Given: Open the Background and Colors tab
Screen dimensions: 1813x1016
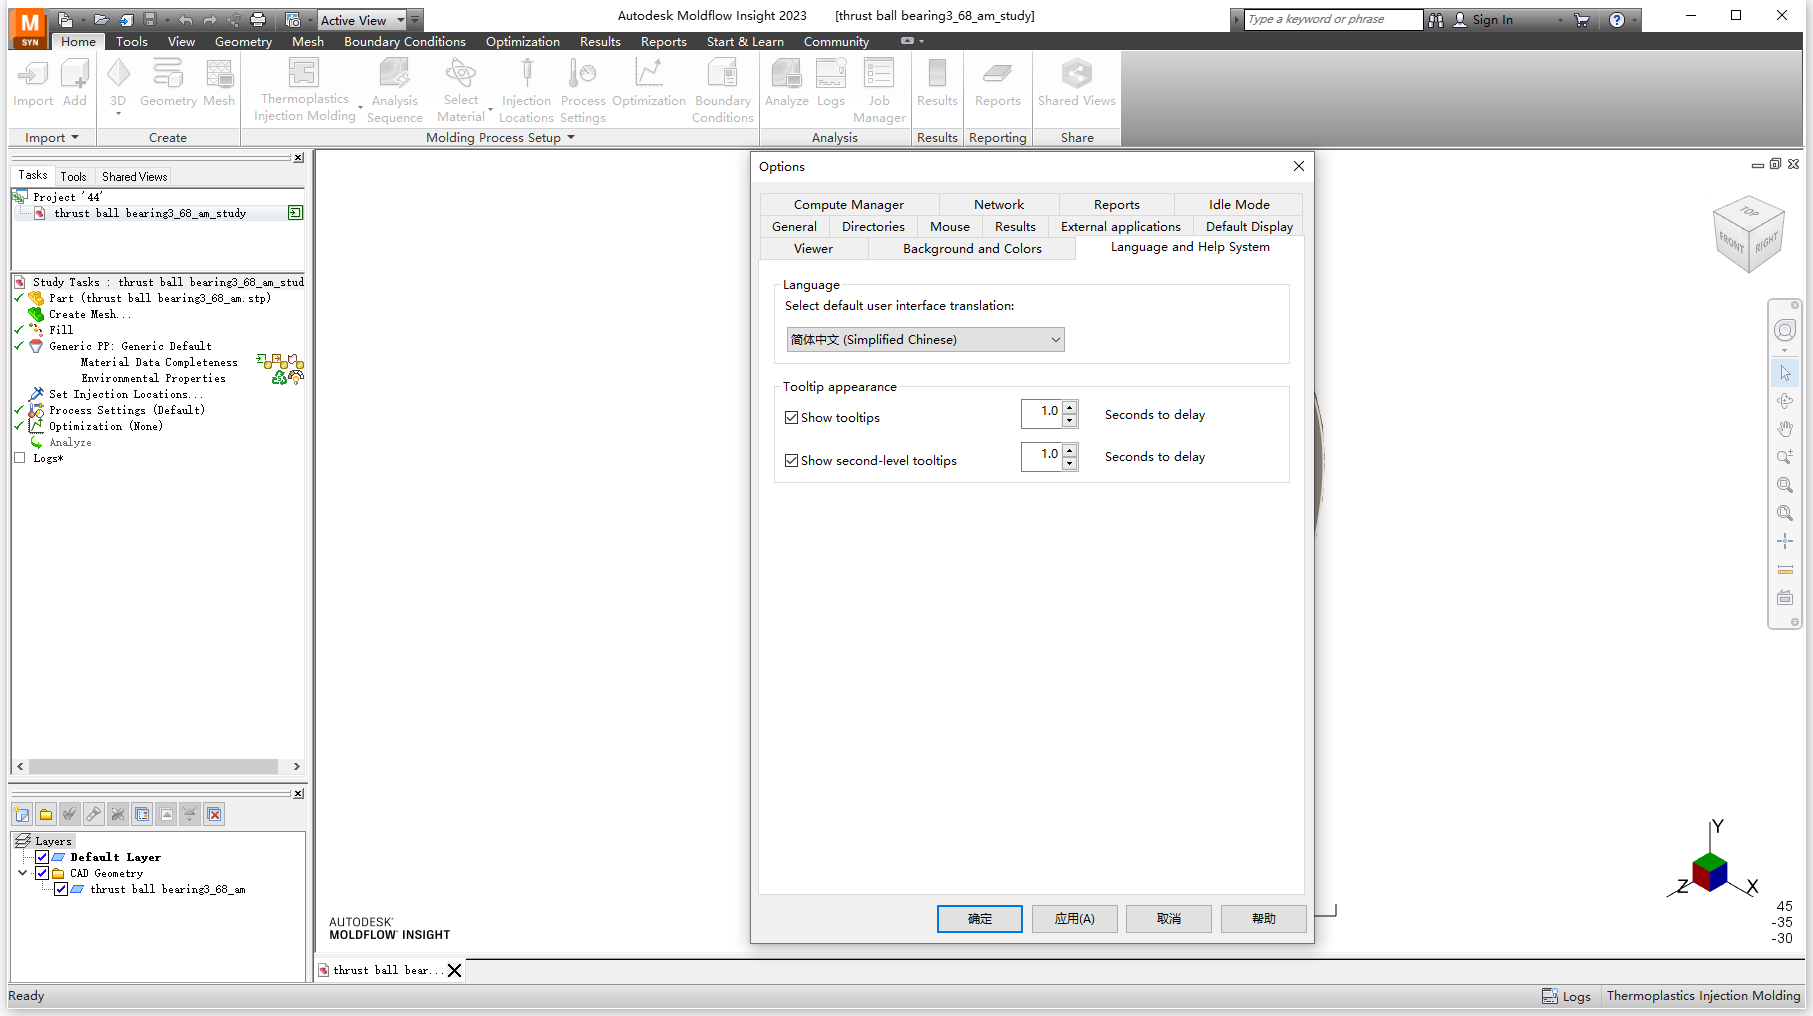Looking at the screenshot, I should (x=972, y=249).
